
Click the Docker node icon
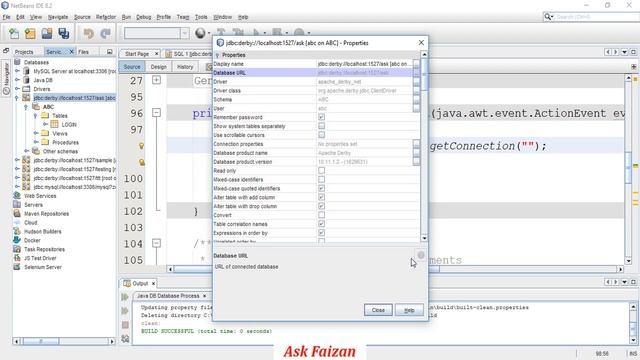17,240
